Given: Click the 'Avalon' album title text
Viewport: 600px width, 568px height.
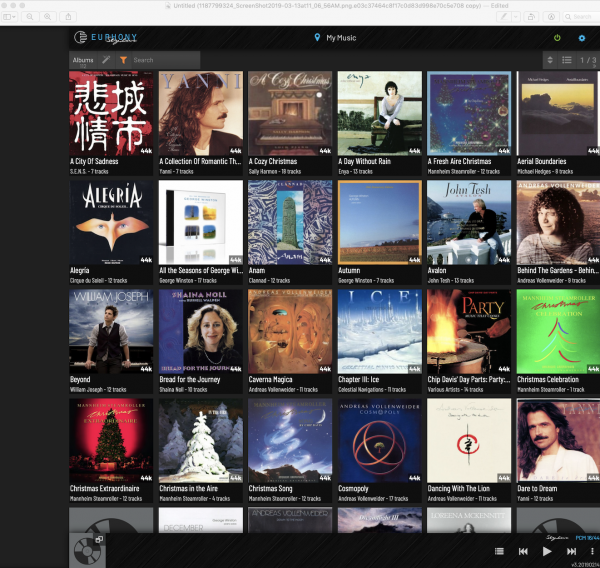Looking at the screenshot, I should 437,270.
